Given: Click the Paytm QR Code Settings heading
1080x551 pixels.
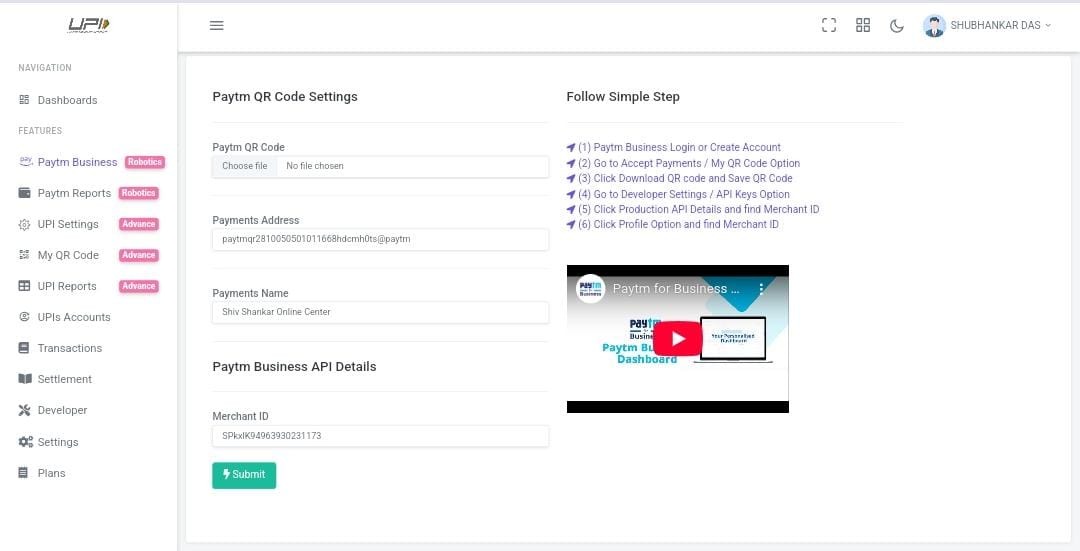Looking at the screenshot, I should point(285,96).
